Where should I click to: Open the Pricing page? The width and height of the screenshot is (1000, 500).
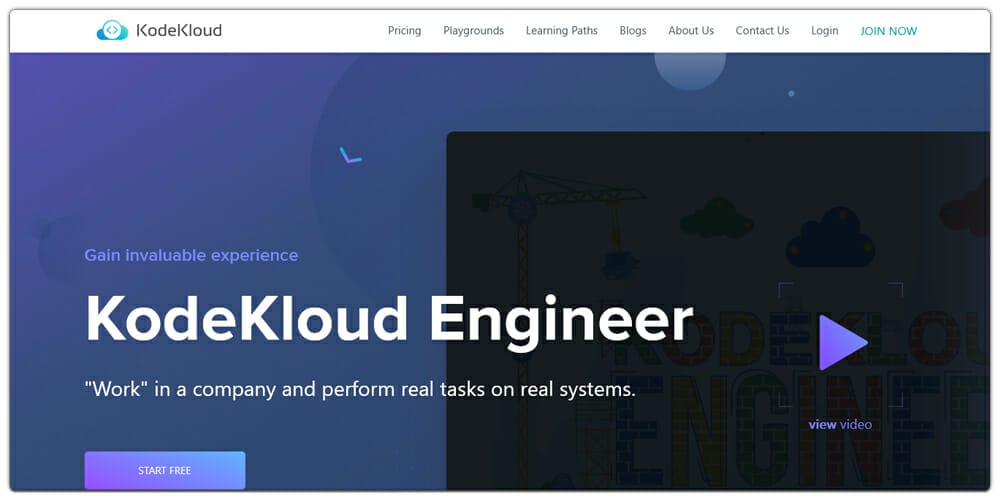click(x=404, y=31)
